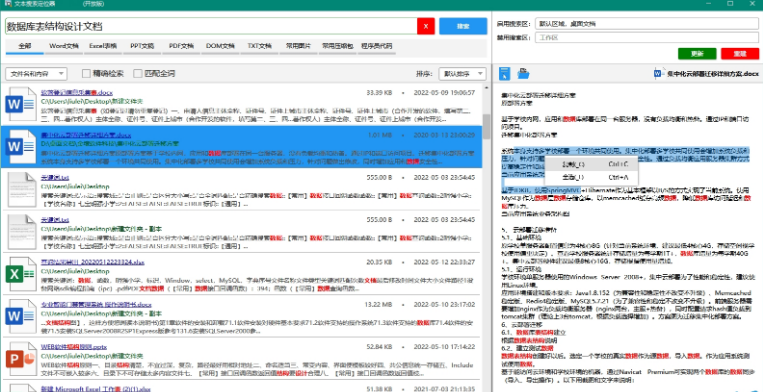Switch to the 程序员代码 tab
Screen dimensions: 763x392
point(377,46)
